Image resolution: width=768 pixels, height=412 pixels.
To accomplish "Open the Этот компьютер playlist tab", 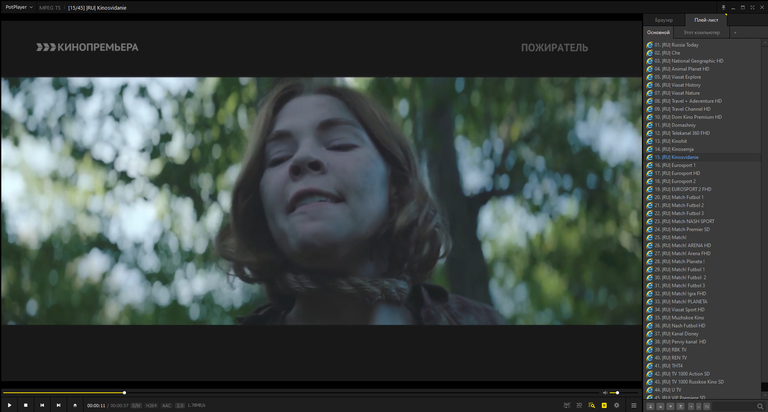I will pos(701,32).
